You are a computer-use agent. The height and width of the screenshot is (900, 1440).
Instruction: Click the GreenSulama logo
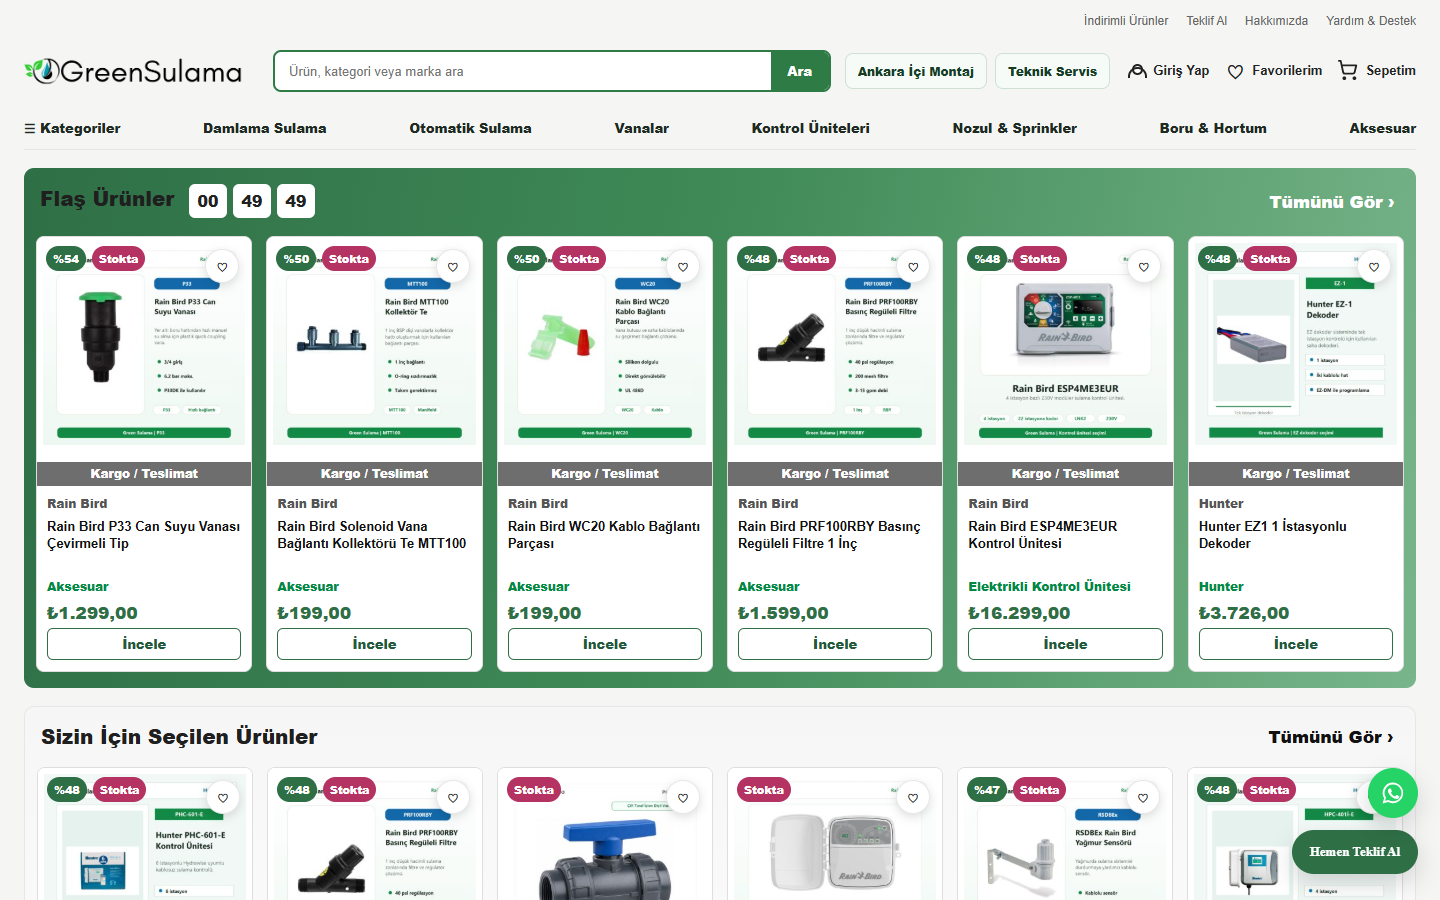[x=133, y=71]
